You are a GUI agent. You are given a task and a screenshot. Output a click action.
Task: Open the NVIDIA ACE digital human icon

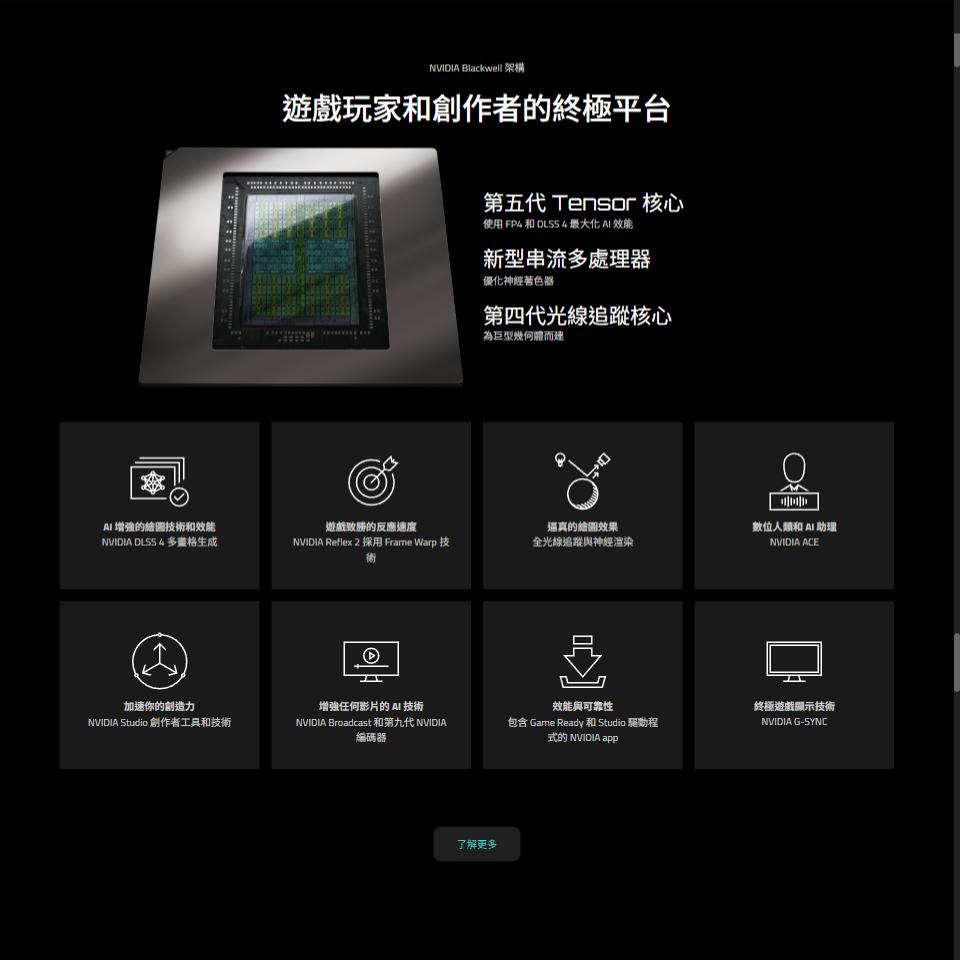click(x=793, y=480)
